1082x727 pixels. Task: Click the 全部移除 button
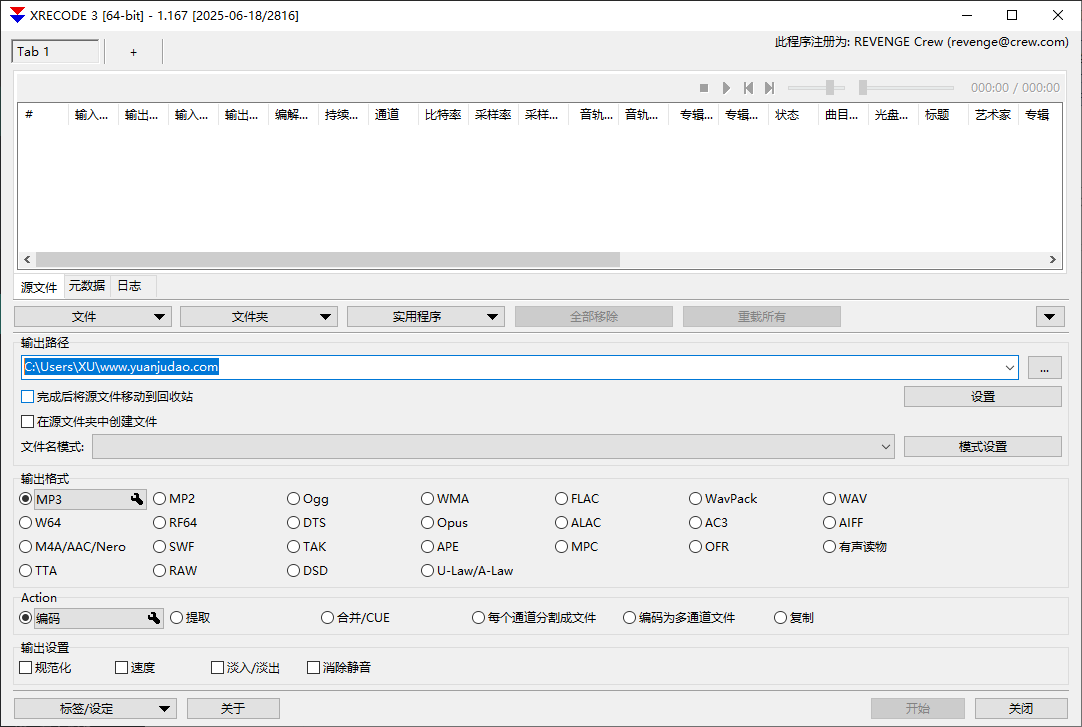tap(593, 317)
